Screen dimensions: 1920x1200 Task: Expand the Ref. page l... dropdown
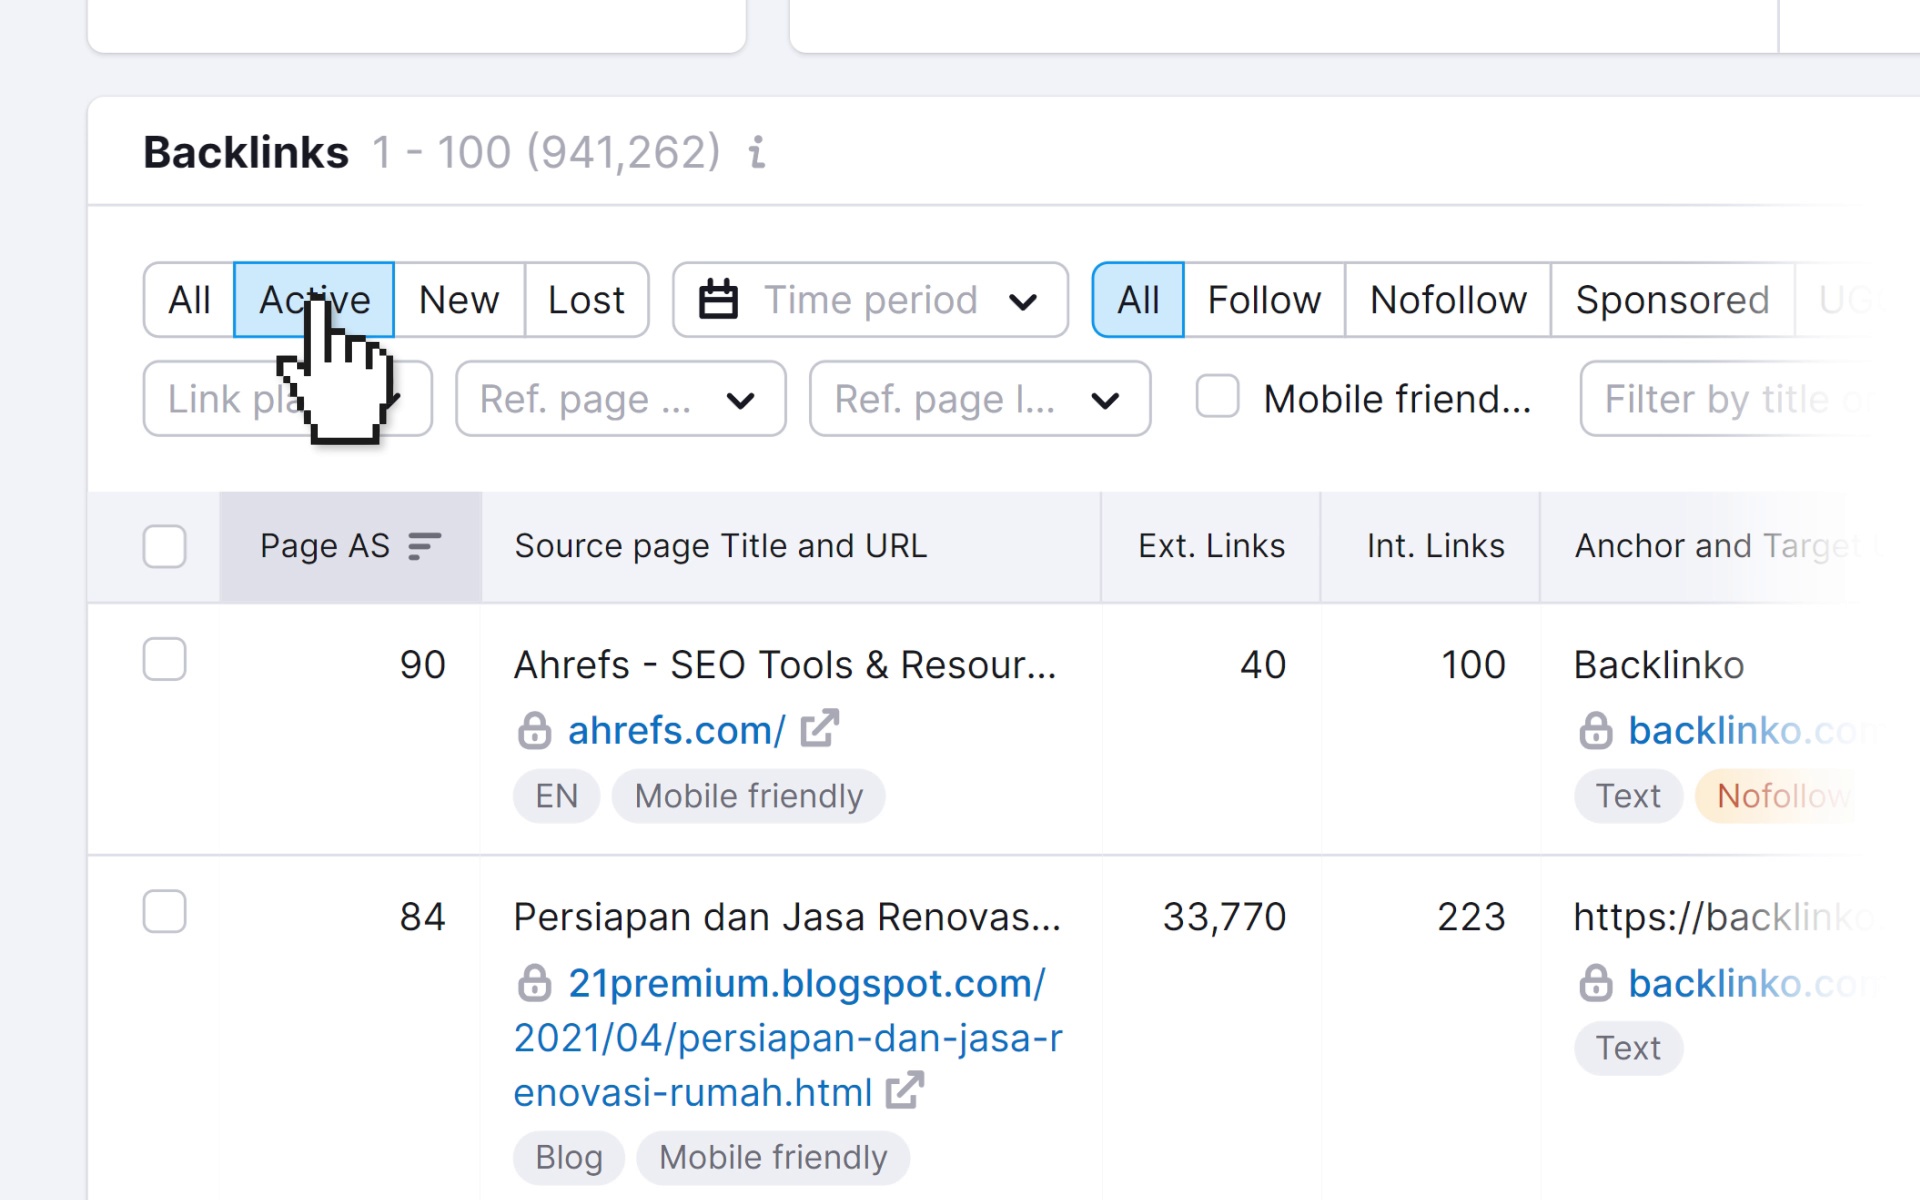tap(979, 399)
